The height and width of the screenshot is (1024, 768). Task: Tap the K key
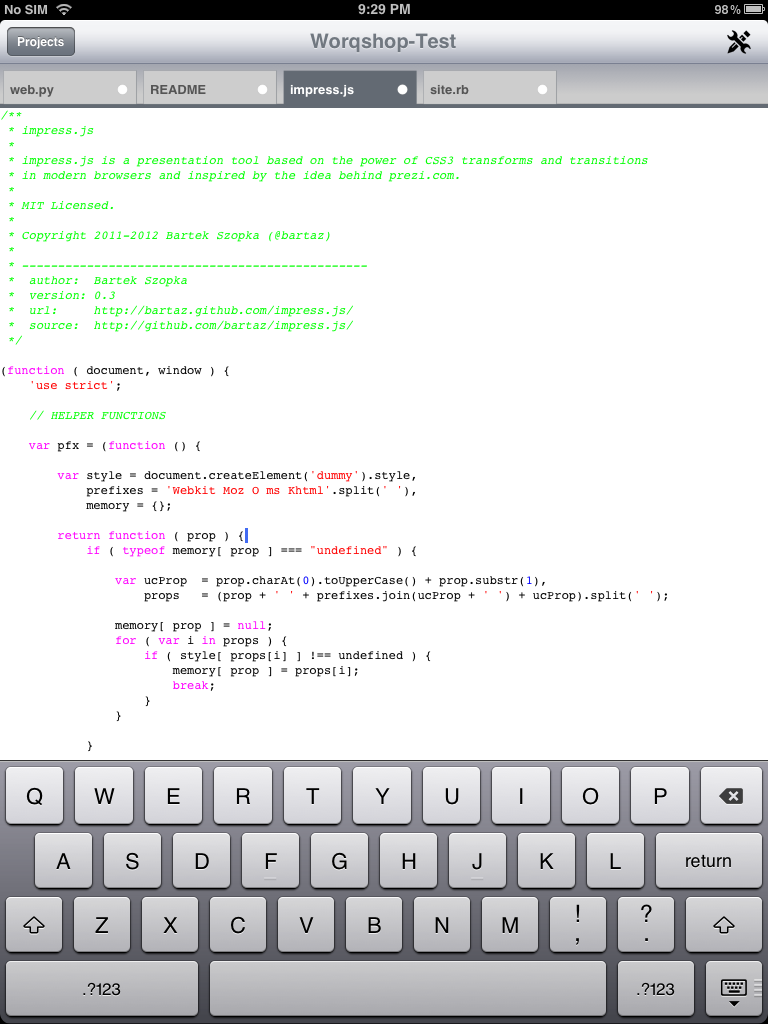click(547, 861)
